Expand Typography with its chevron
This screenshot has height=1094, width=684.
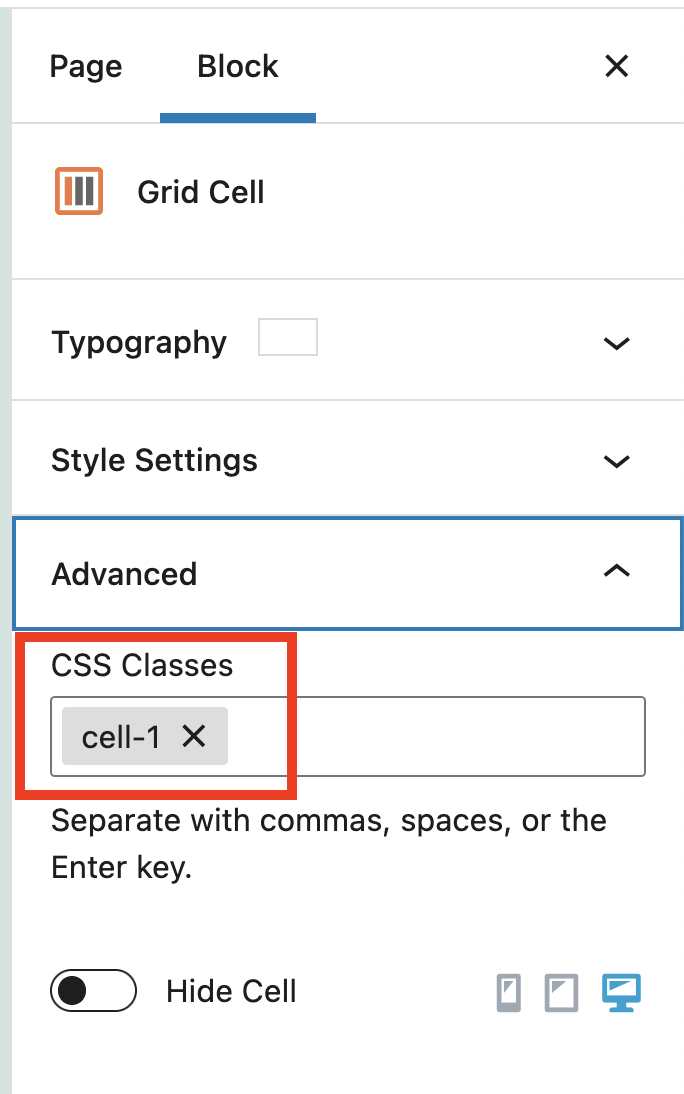pos(616,343)
